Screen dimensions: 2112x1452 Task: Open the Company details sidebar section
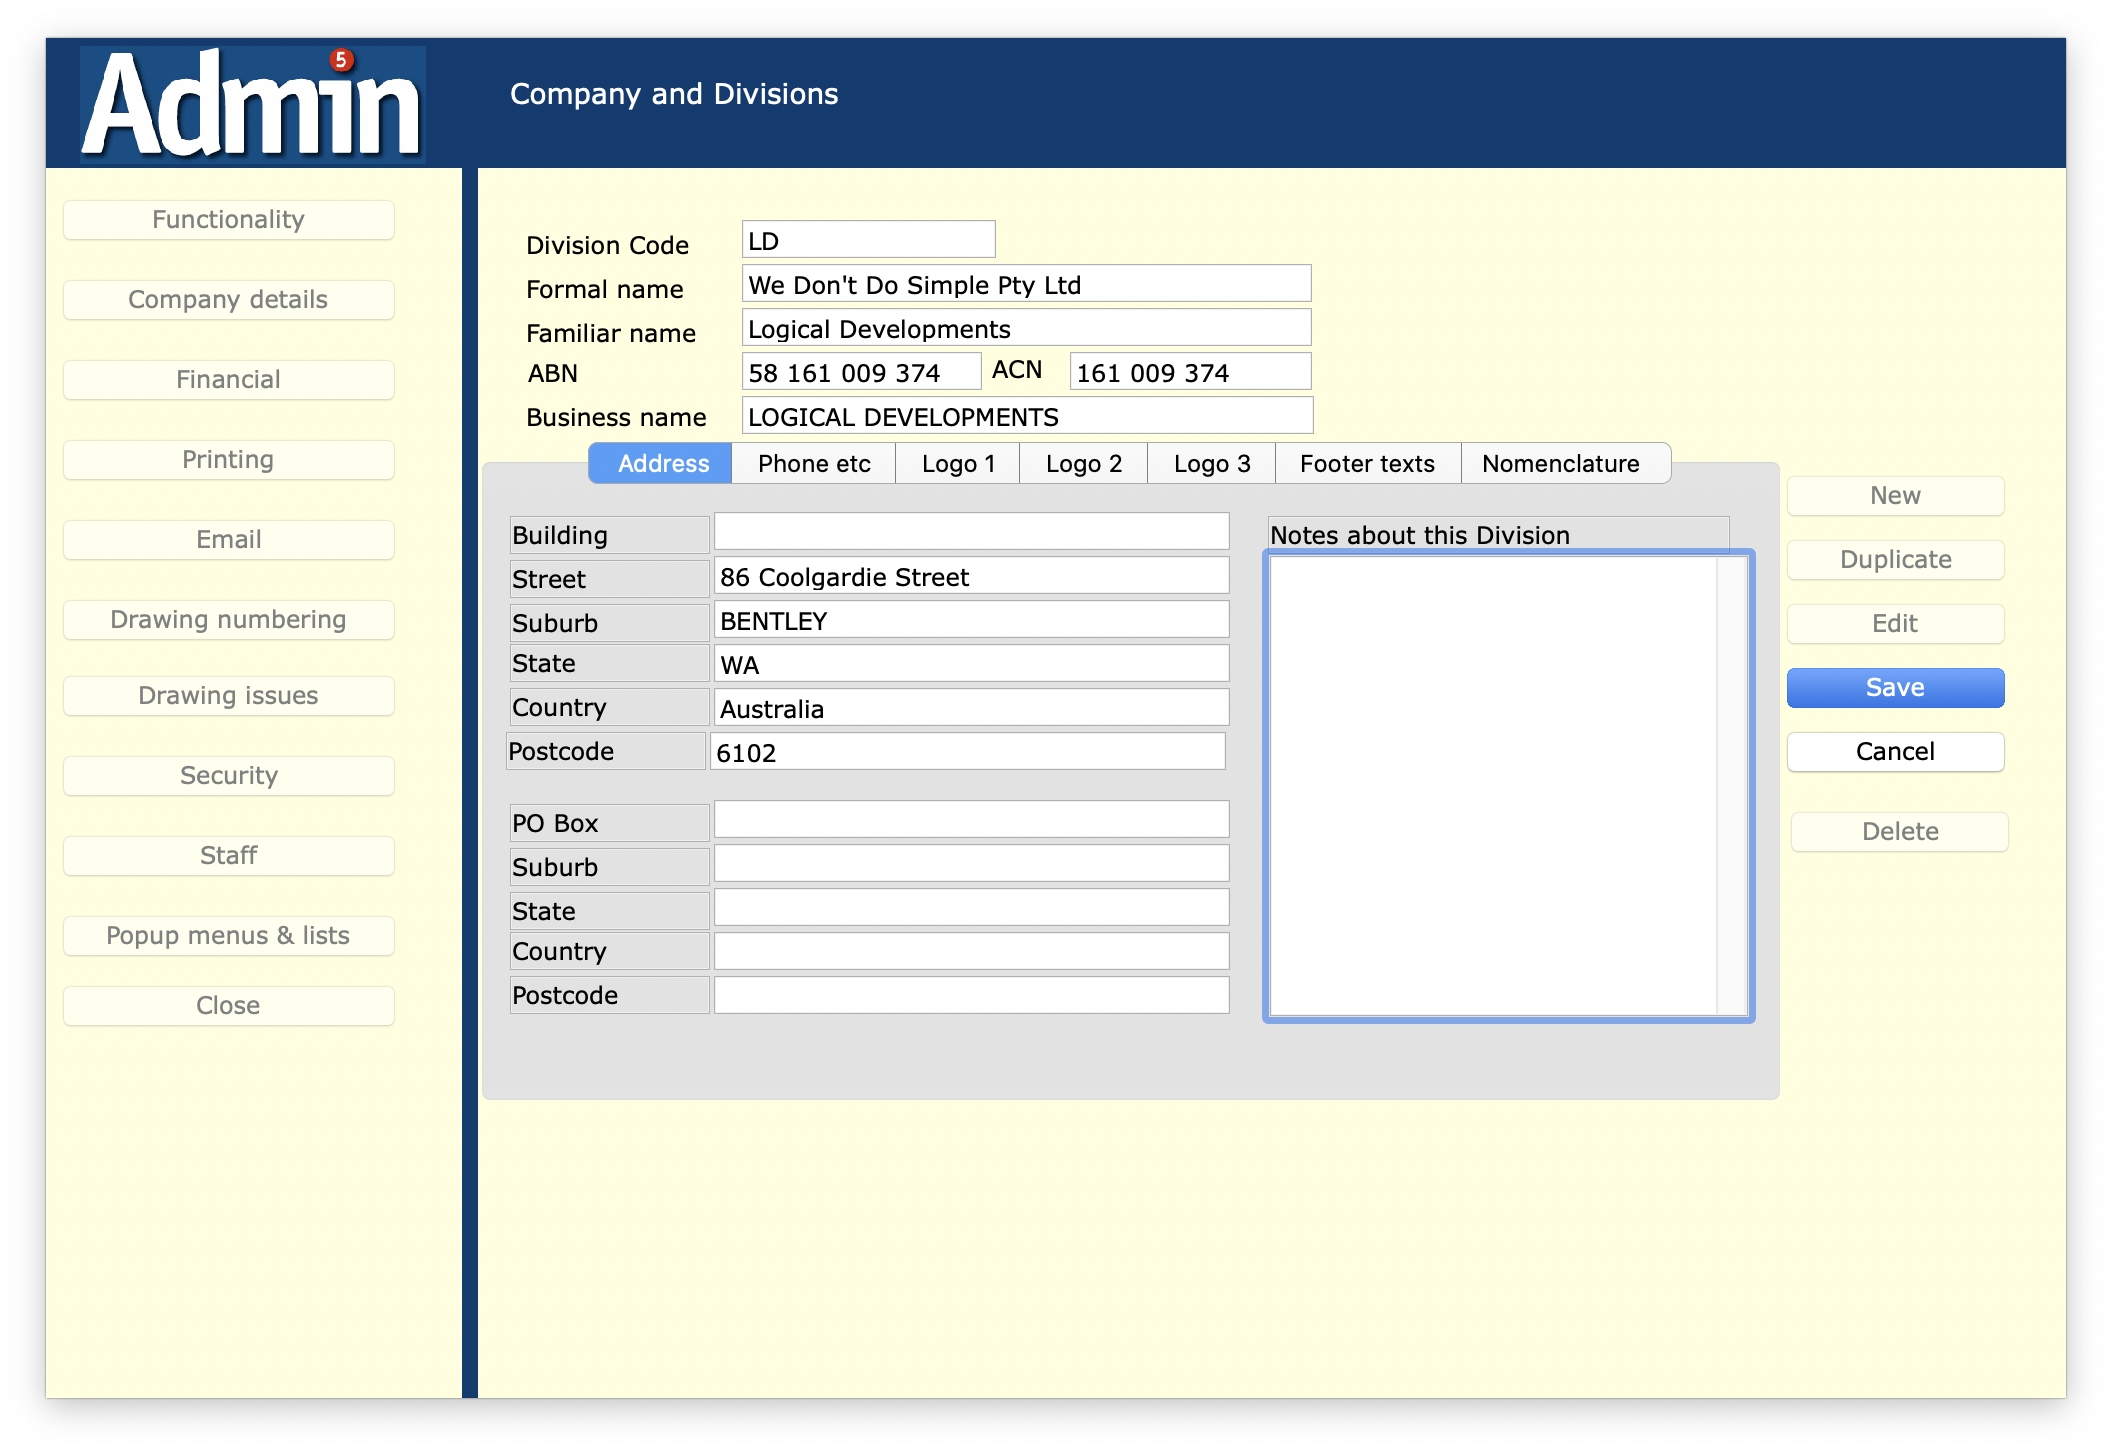coord(228,300)
